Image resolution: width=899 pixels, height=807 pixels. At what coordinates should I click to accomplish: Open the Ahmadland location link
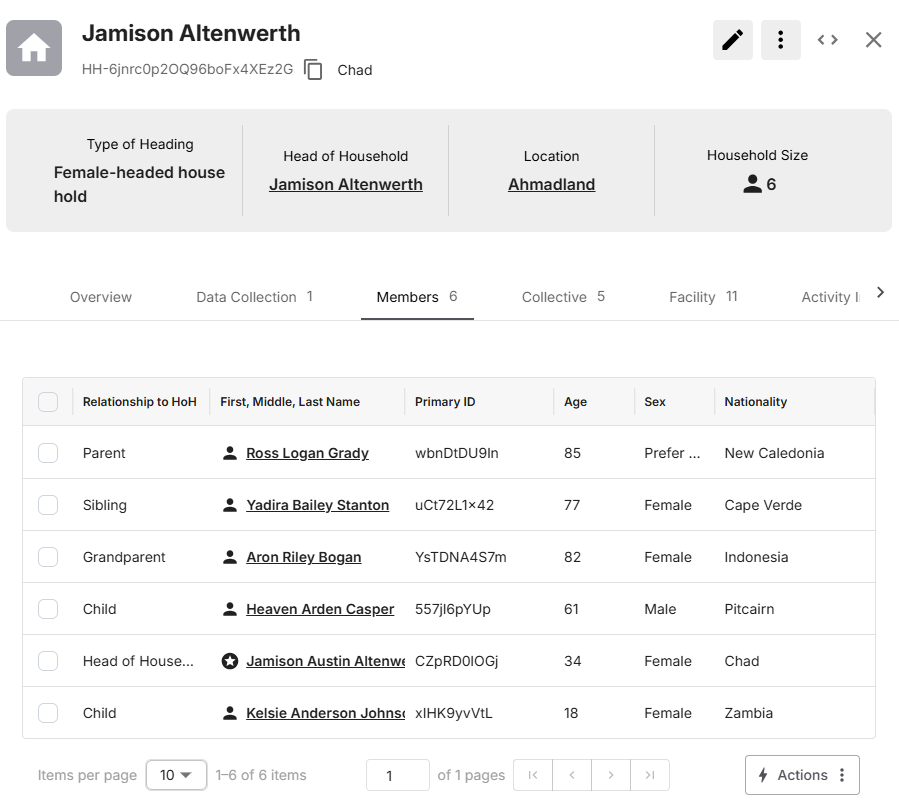tap(552, 185)
